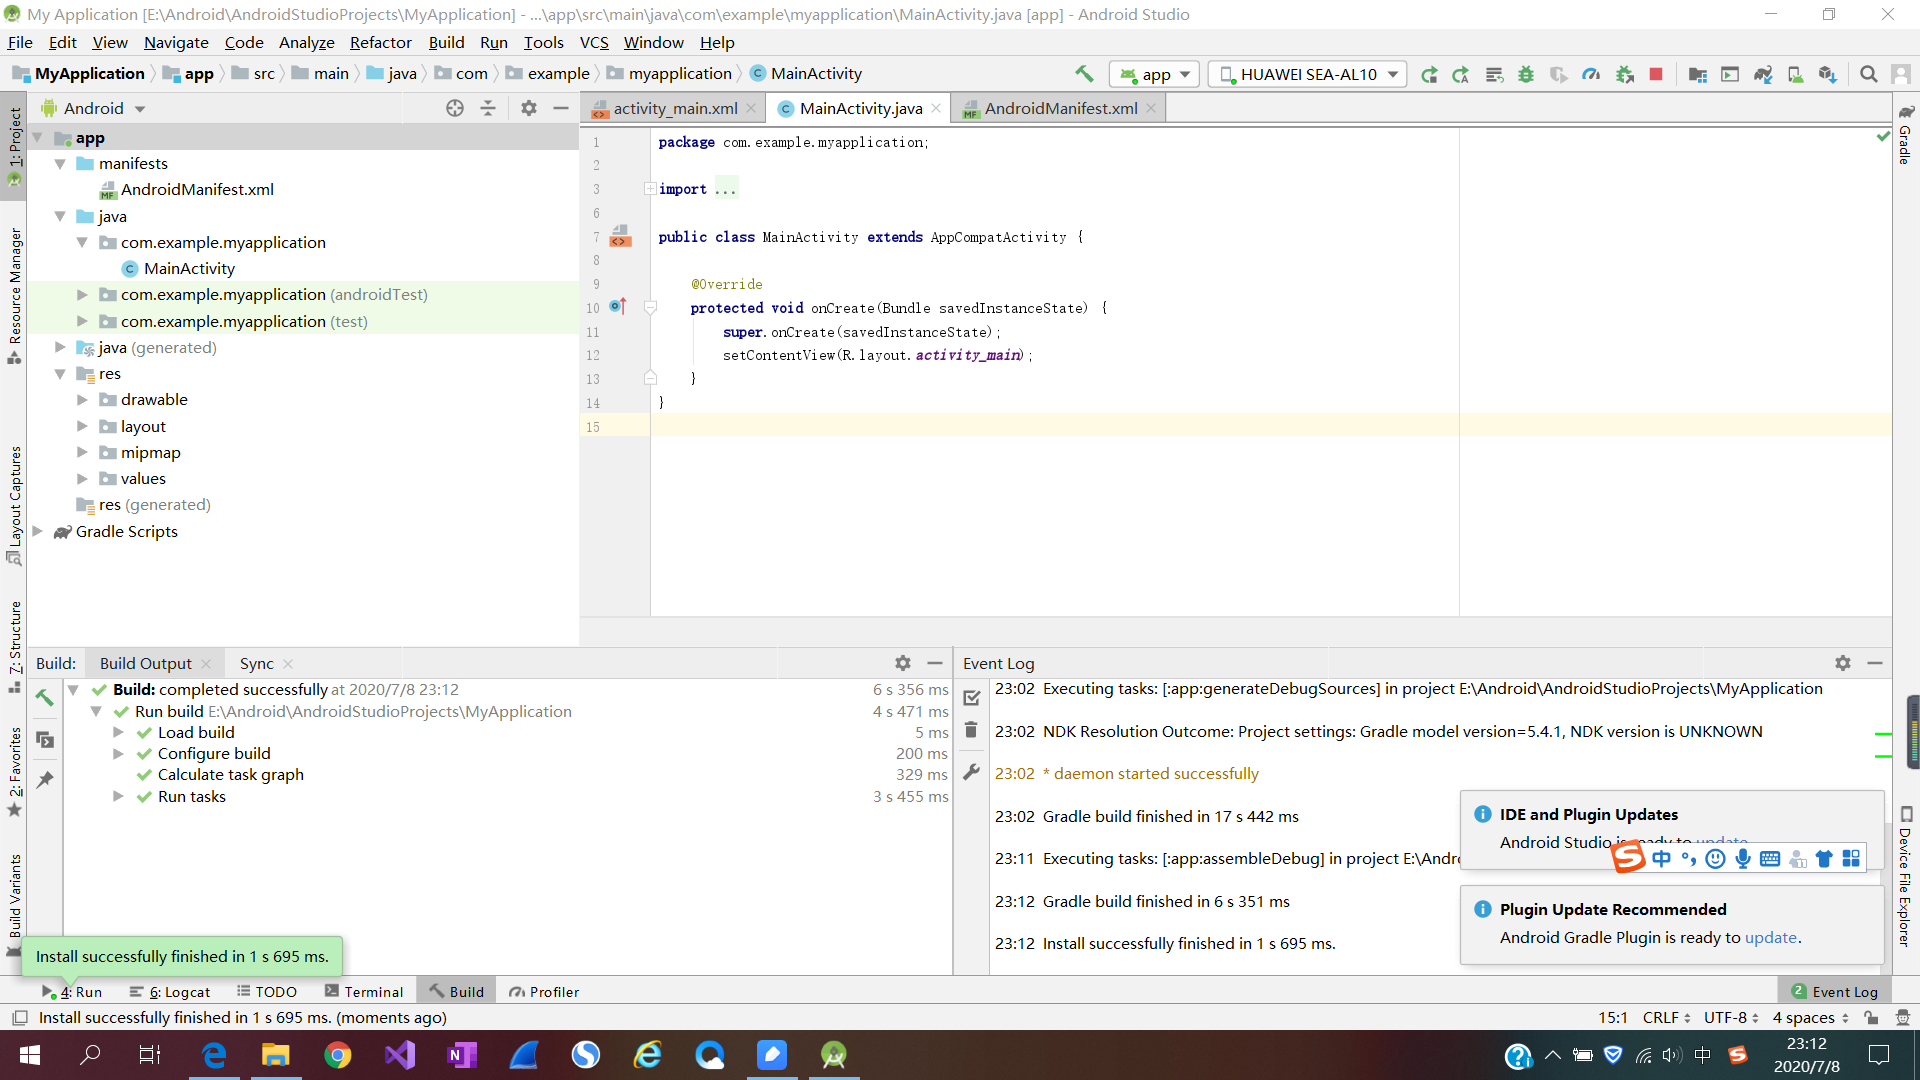Hide the Project panel via minimize icon
1920x1080 pixels.
(x=561, y=108)
